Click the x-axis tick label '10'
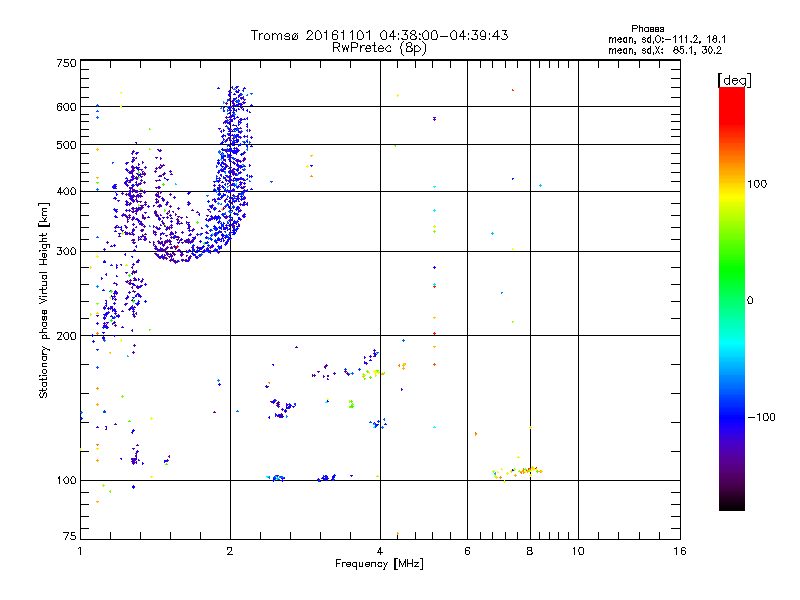 click(x=578, y=551)
